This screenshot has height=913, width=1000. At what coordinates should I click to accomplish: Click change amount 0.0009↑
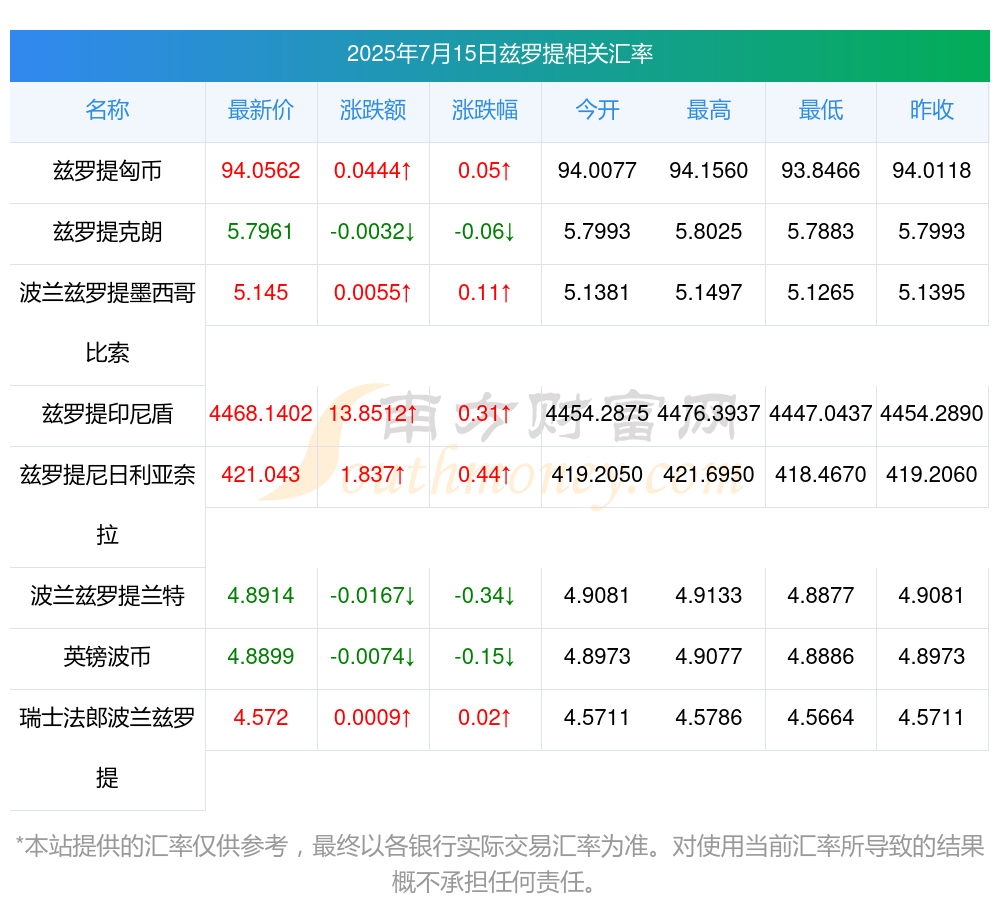pyautogui.click(x=372, y=717)
